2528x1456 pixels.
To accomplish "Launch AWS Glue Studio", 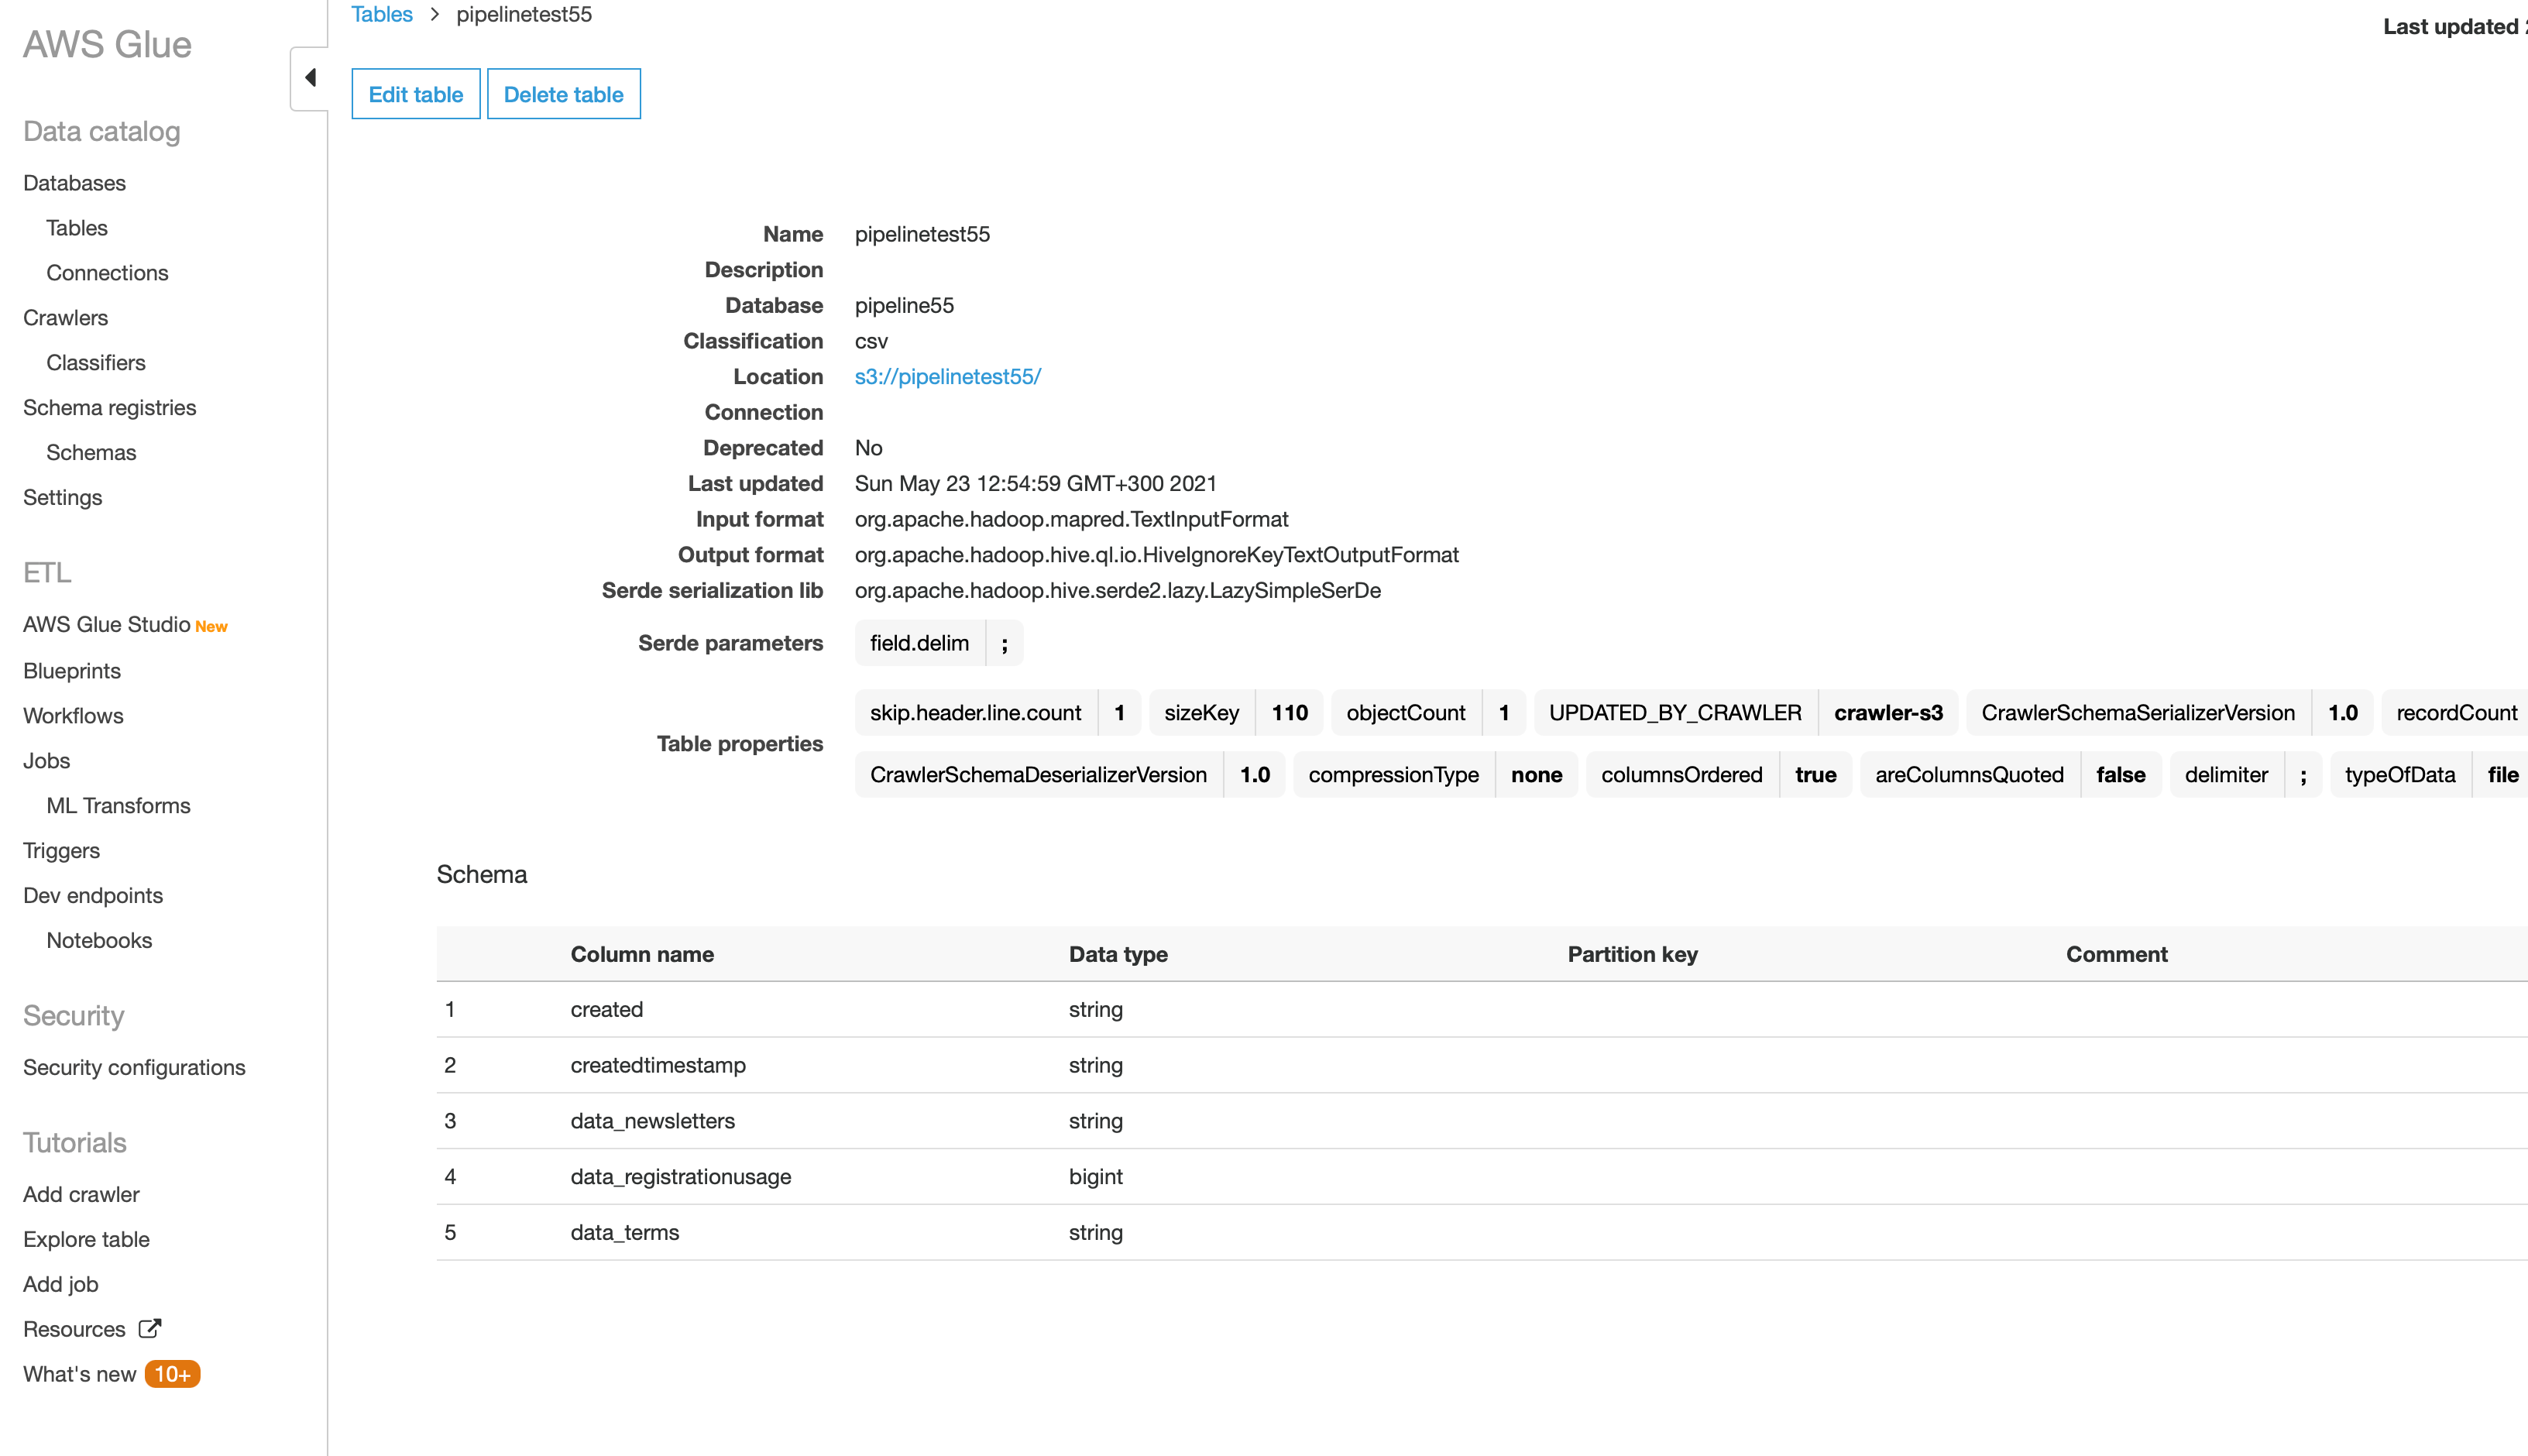I will coord(106,624).
